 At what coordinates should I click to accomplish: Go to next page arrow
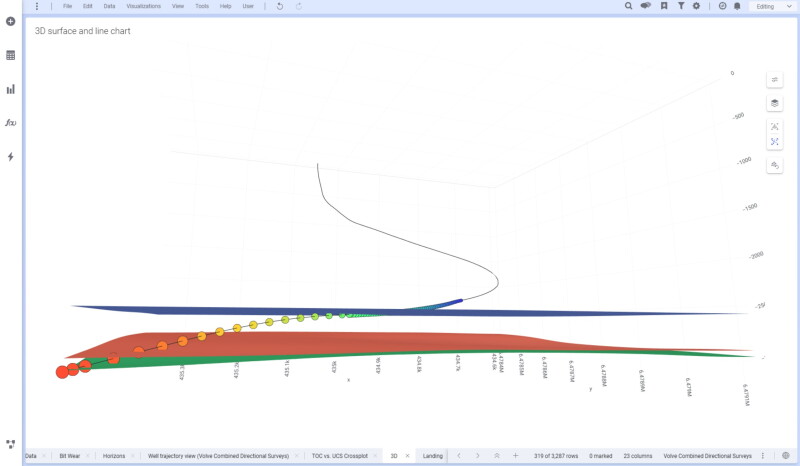coord(478,455)
